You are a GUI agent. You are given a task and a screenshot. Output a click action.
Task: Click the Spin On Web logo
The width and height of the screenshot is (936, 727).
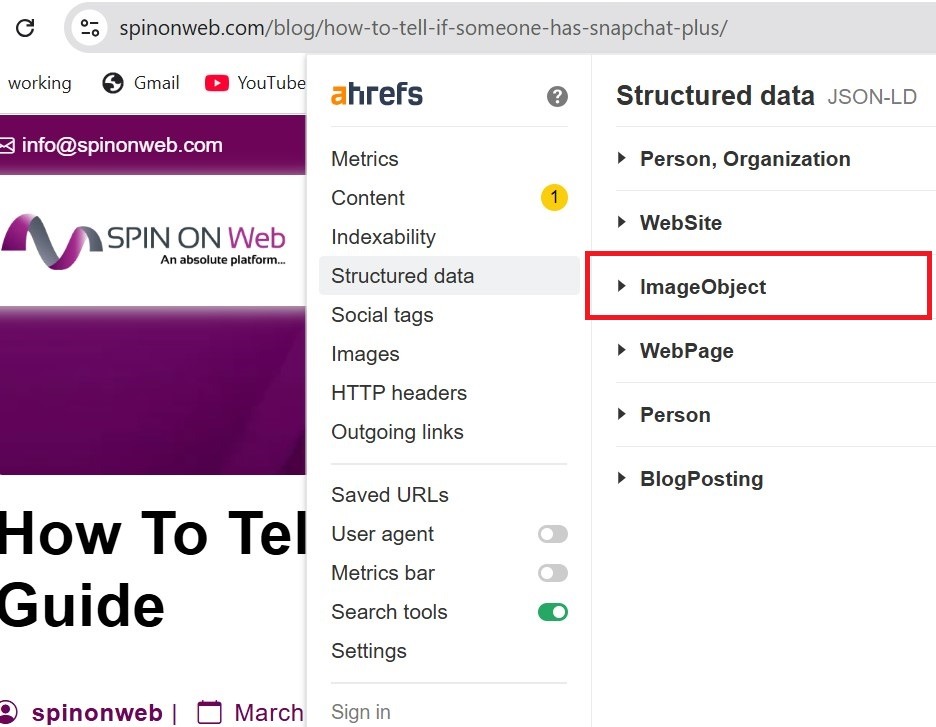[x=143, y=241]
